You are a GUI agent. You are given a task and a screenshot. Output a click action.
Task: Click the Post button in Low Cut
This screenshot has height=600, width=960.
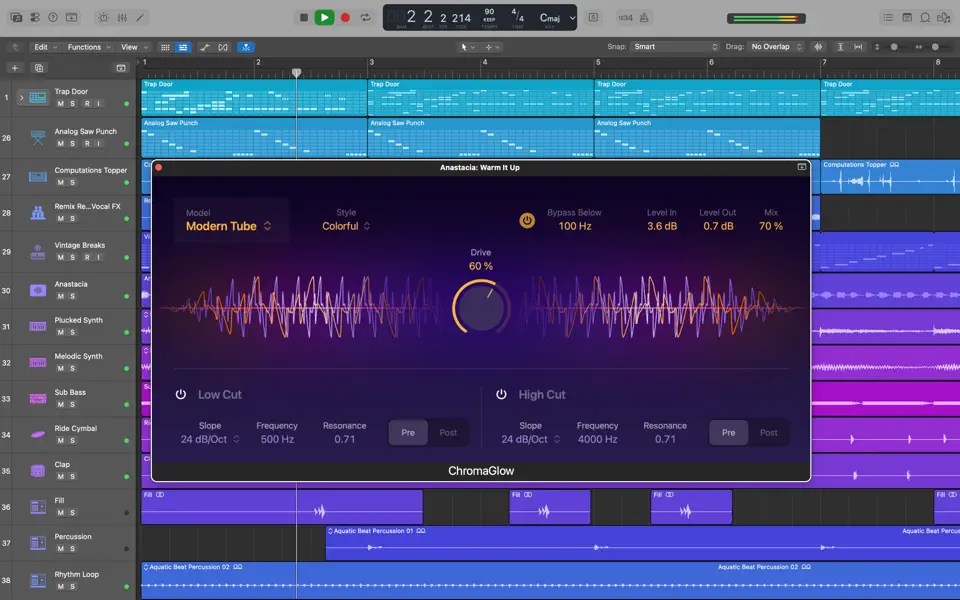[448, 432]
